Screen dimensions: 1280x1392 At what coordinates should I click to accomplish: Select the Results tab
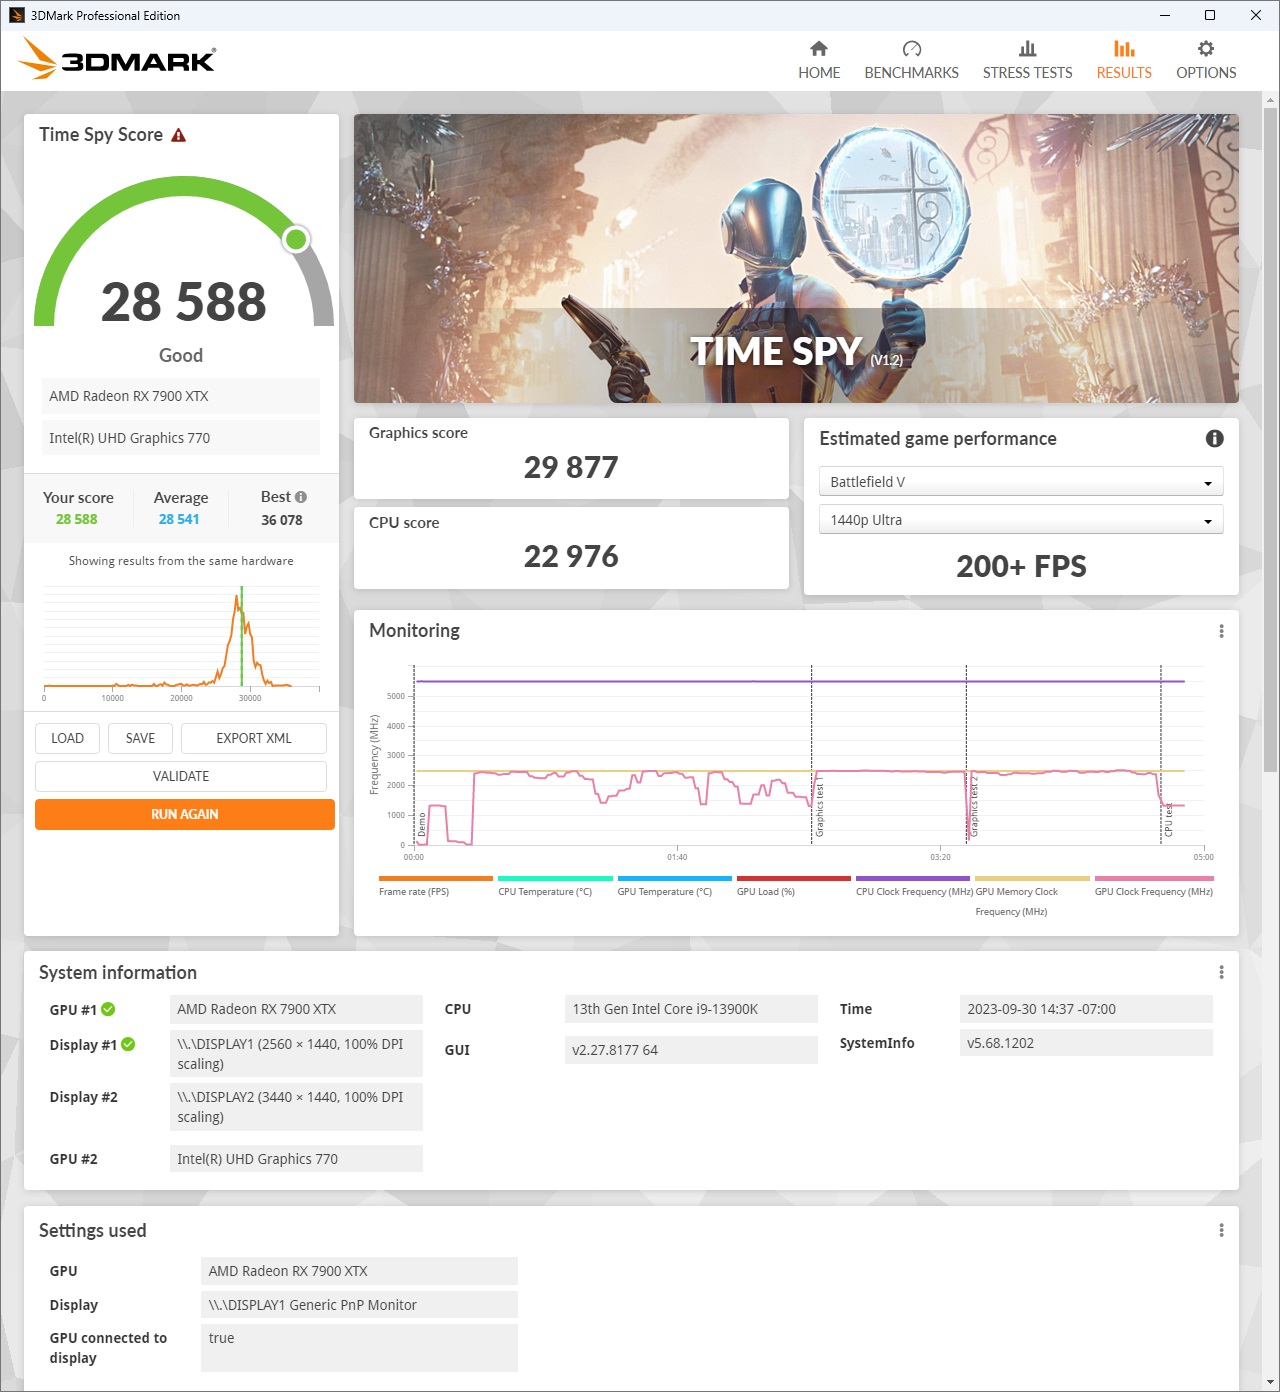(x=1124, y=60)
